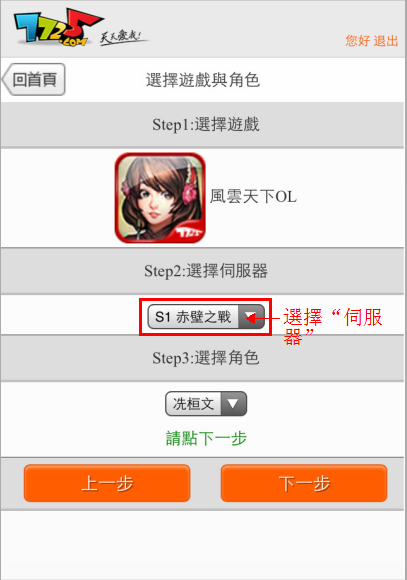The image size is (407, 580).
Task: Click the 7725.com logo
Action: click(x=57, y=27)
